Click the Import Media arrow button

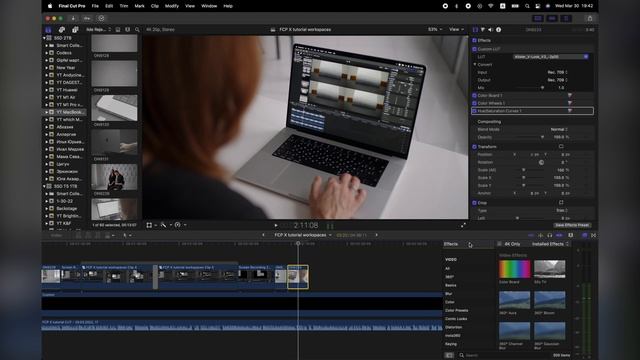(73, 18)
